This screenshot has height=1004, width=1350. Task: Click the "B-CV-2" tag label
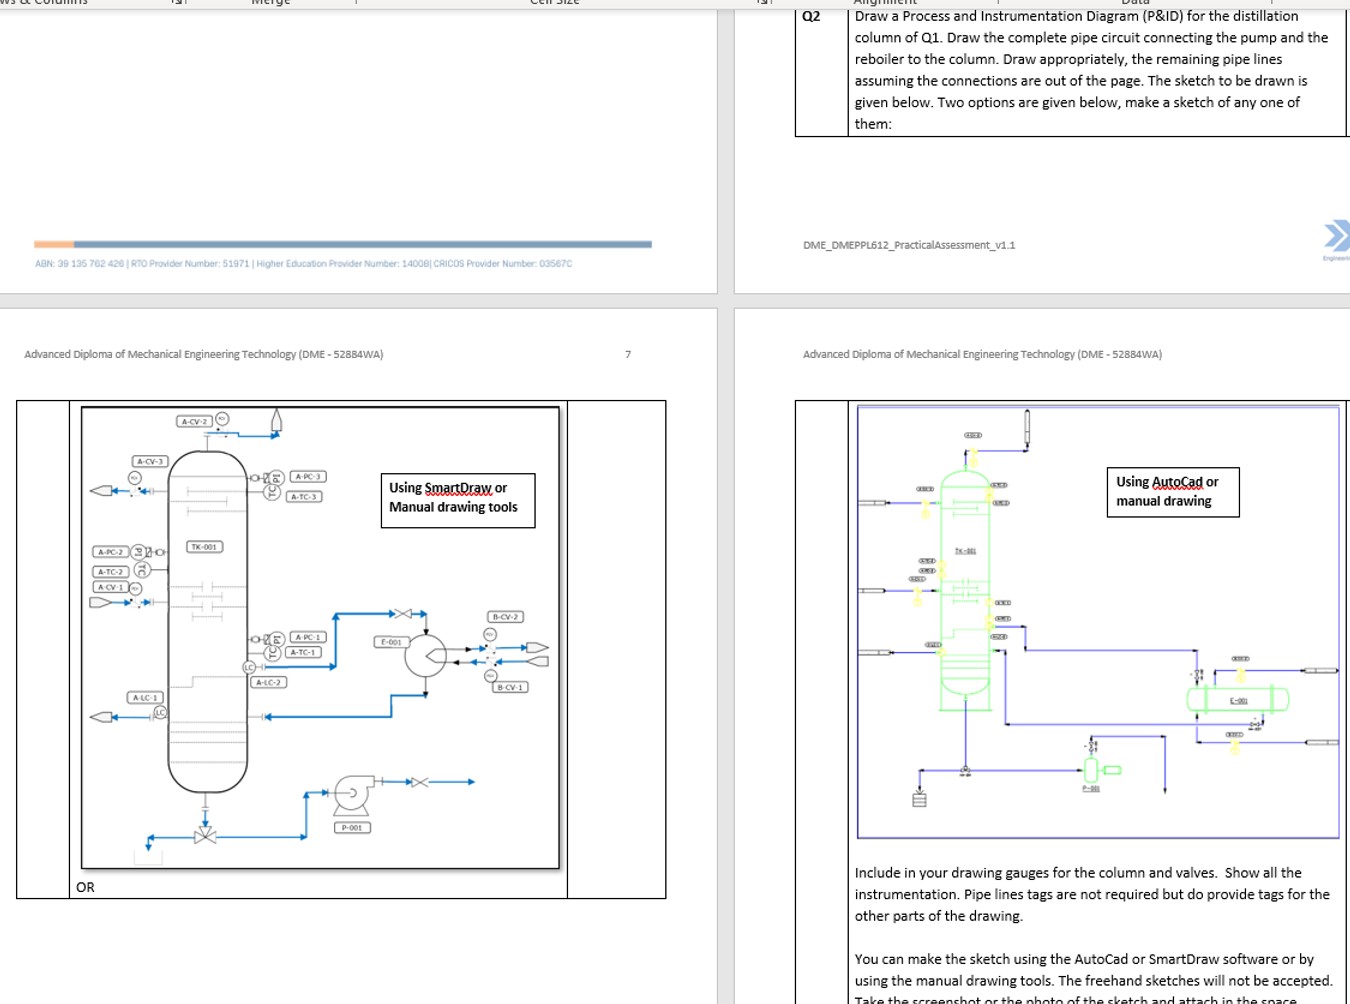505,617
